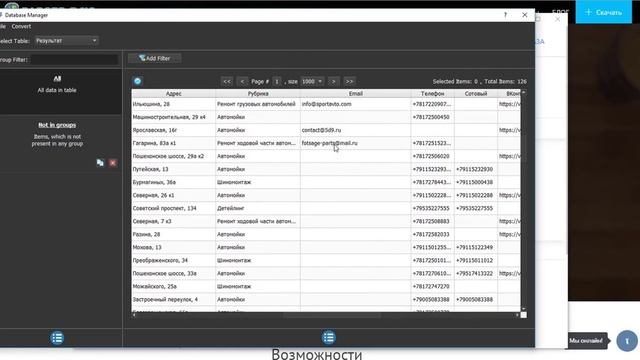Click the Сотовый column header
This screenshot has height=360, width=640.
[x=476, y=93]
